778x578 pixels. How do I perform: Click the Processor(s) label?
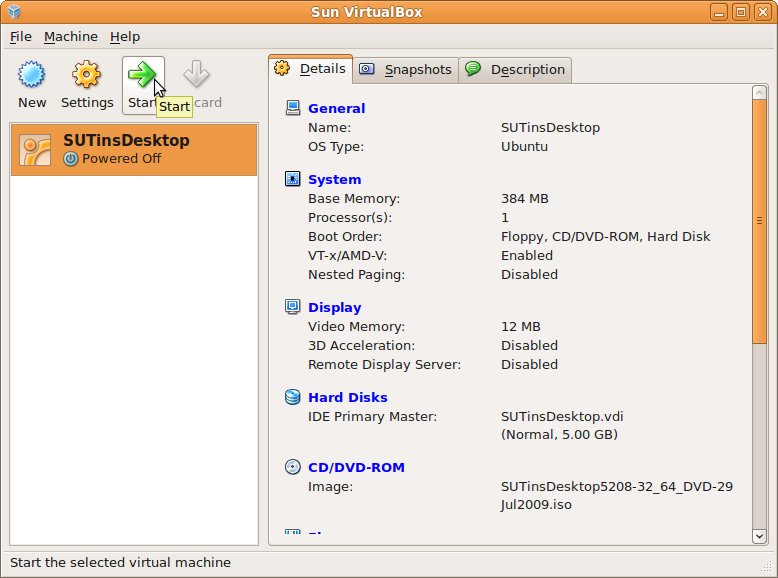pyautogui.click(x=350, y=218)
